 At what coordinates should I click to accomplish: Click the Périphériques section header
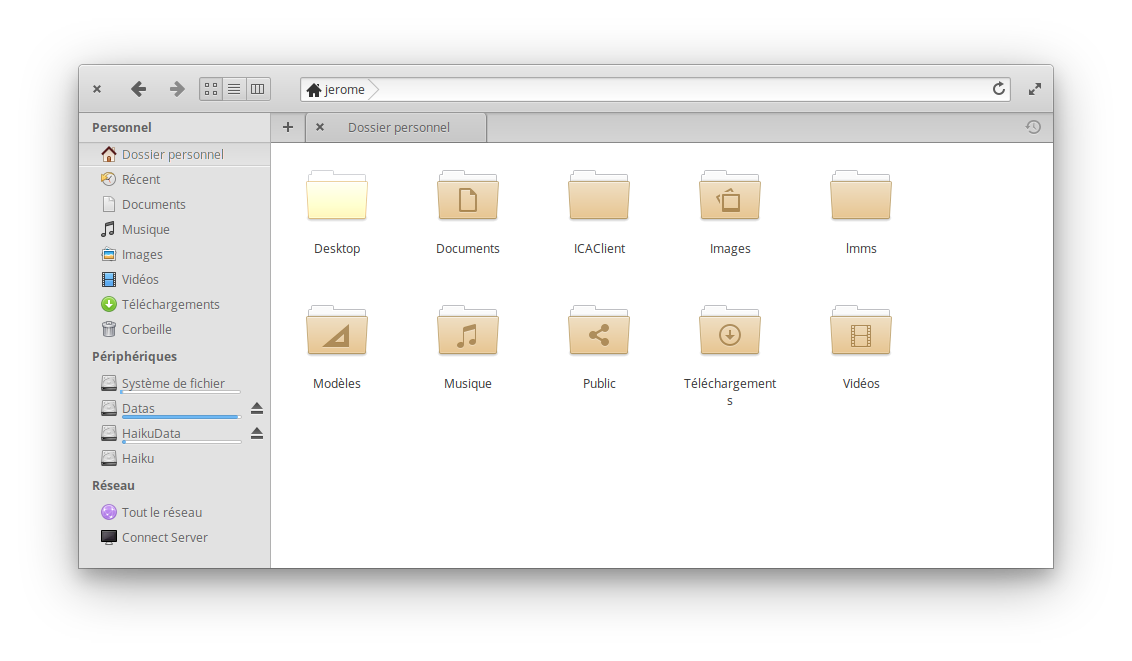click(x=134, y=356)
